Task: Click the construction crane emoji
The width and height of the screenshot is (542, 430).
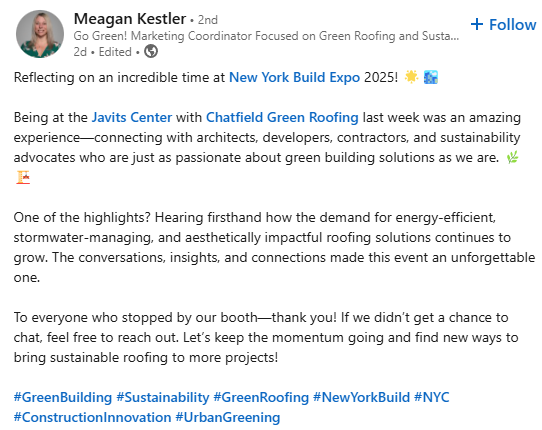Action: click(23, 177)
